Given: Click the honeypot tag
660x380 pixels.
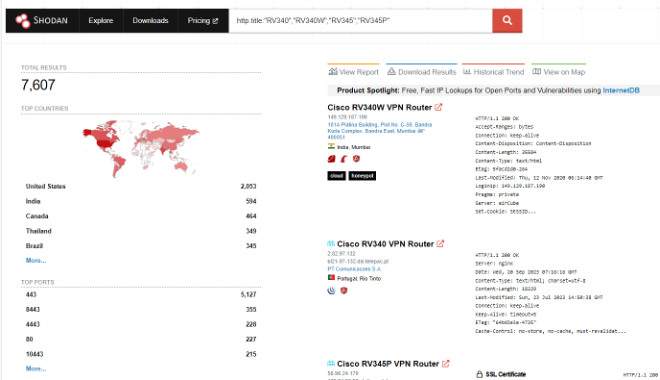Looking at the screenshot, I should click(x=362, y=176).
